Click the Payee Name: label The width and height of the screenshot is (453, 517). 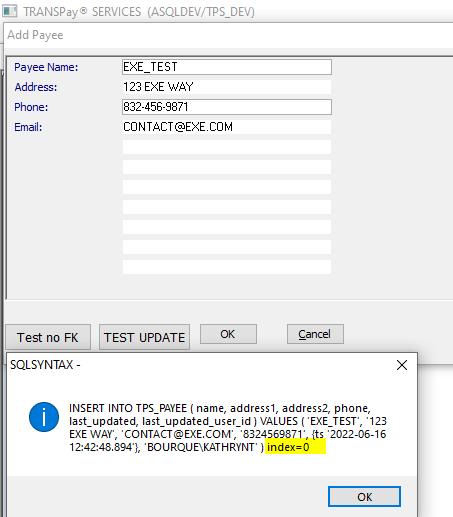pos(46,67)
